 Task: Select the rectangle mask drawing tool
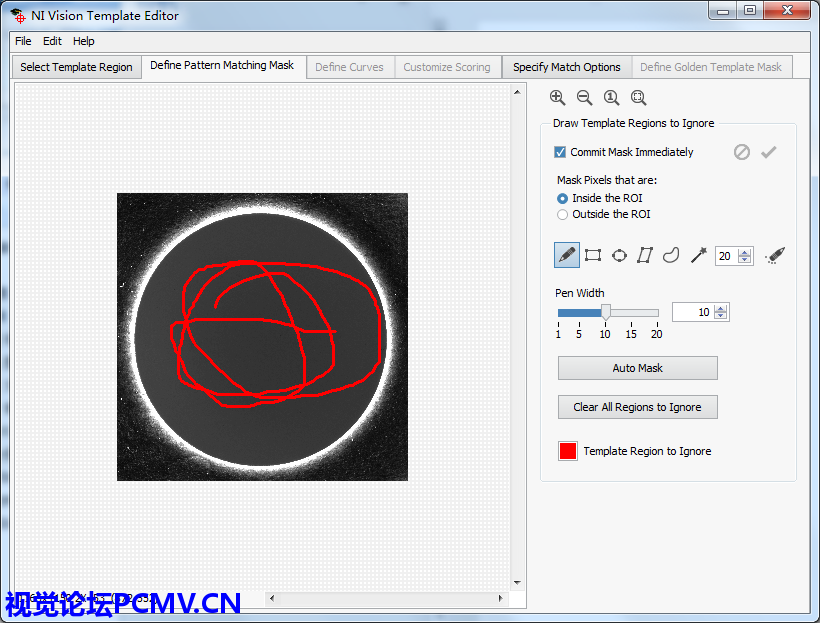(593, 255)
